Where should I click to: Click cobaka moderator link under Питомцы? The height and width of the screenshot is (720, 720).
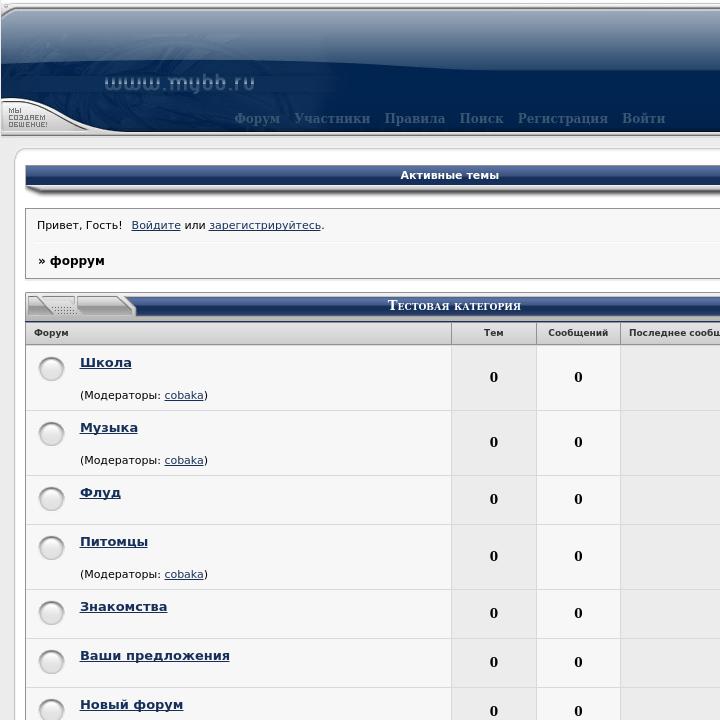coord(184,574)
